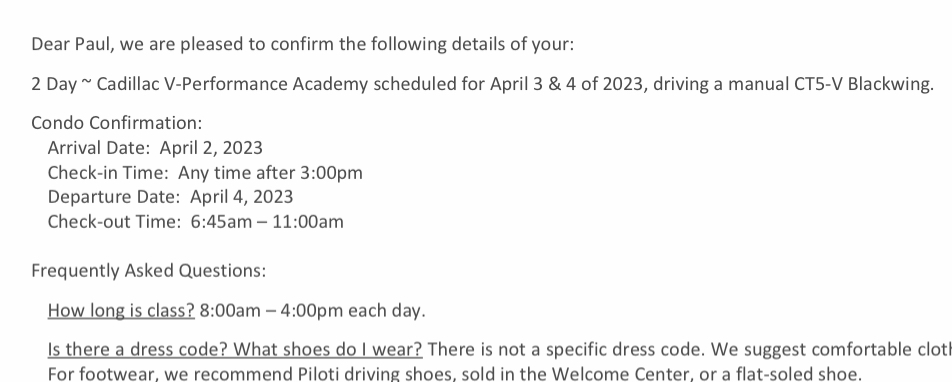Click the "8:00am – 4:00pm each day" text
Image resolution: width=952 pixels, height=382 pixels.
coord(311,310)
